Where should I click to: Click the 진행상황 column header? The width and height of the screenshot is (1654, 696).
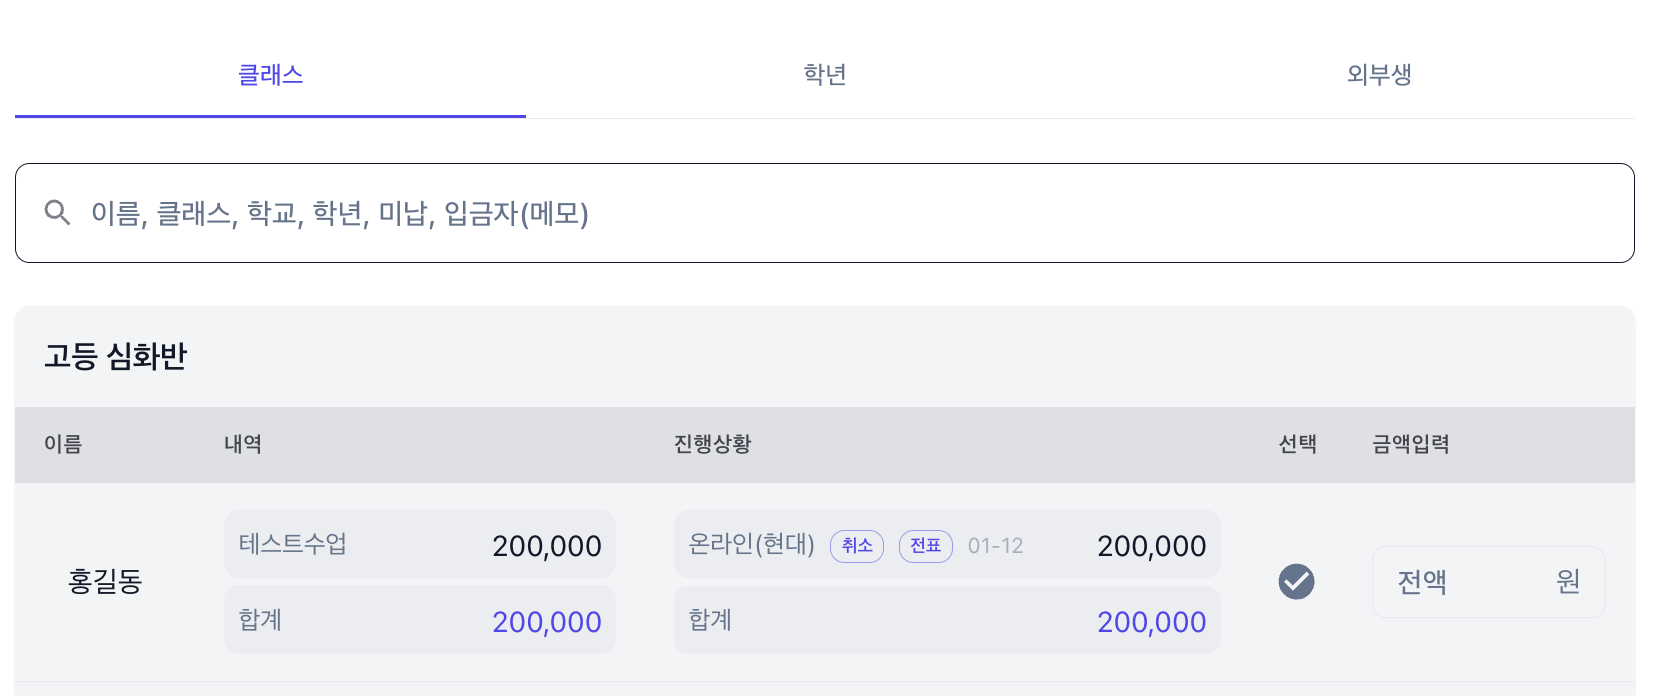click(x=712, y=444)
